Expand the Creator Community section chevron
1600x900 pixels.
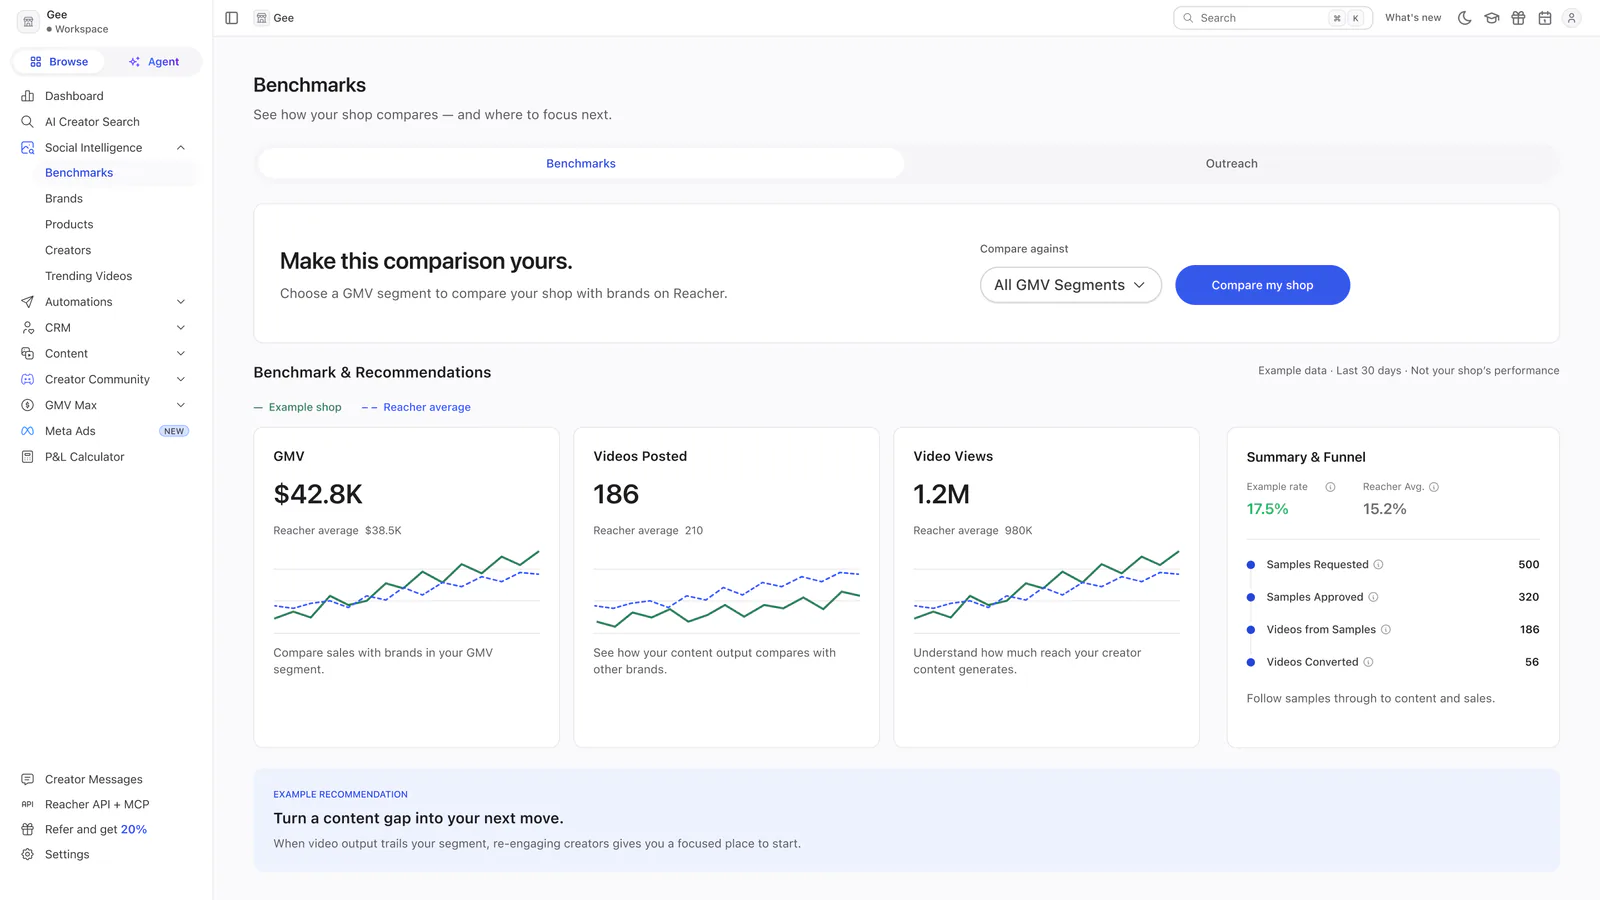point(181,380)
